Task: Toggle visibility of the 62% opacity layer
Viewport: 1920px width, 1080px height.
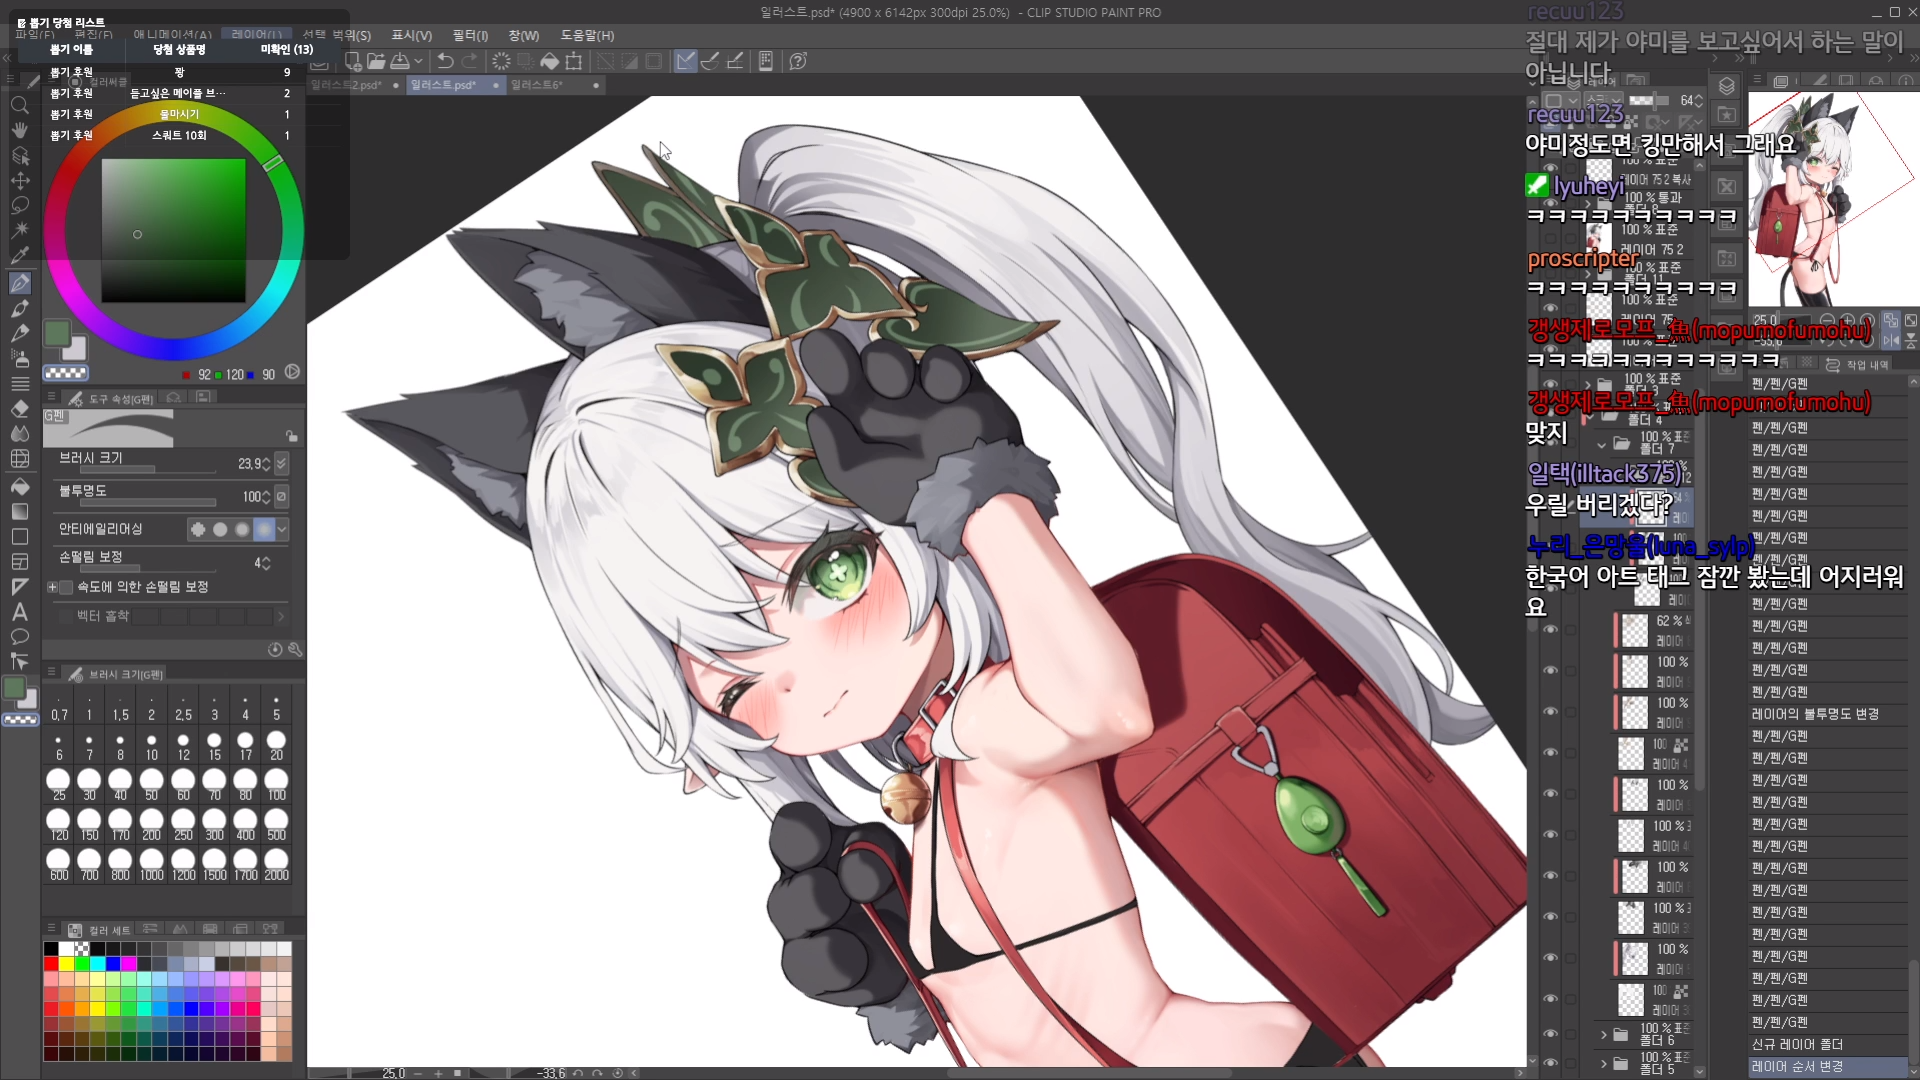Action: coord(1551,630)
